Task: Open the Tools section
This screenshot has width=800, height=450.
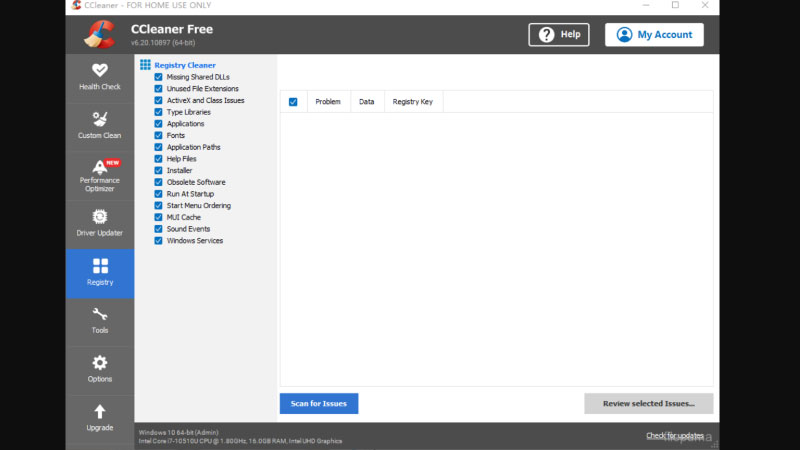Action: tap(99, 321)
